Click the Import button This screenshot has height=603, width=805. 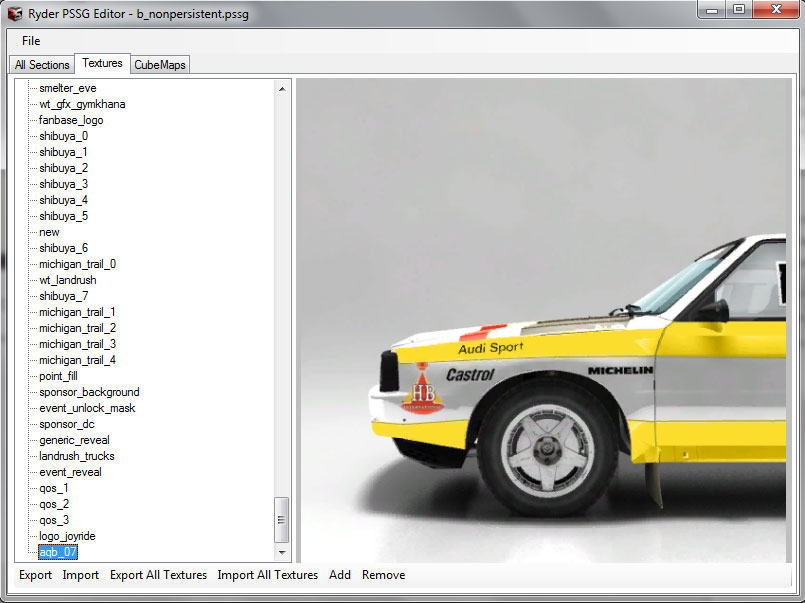coord(81,575)
